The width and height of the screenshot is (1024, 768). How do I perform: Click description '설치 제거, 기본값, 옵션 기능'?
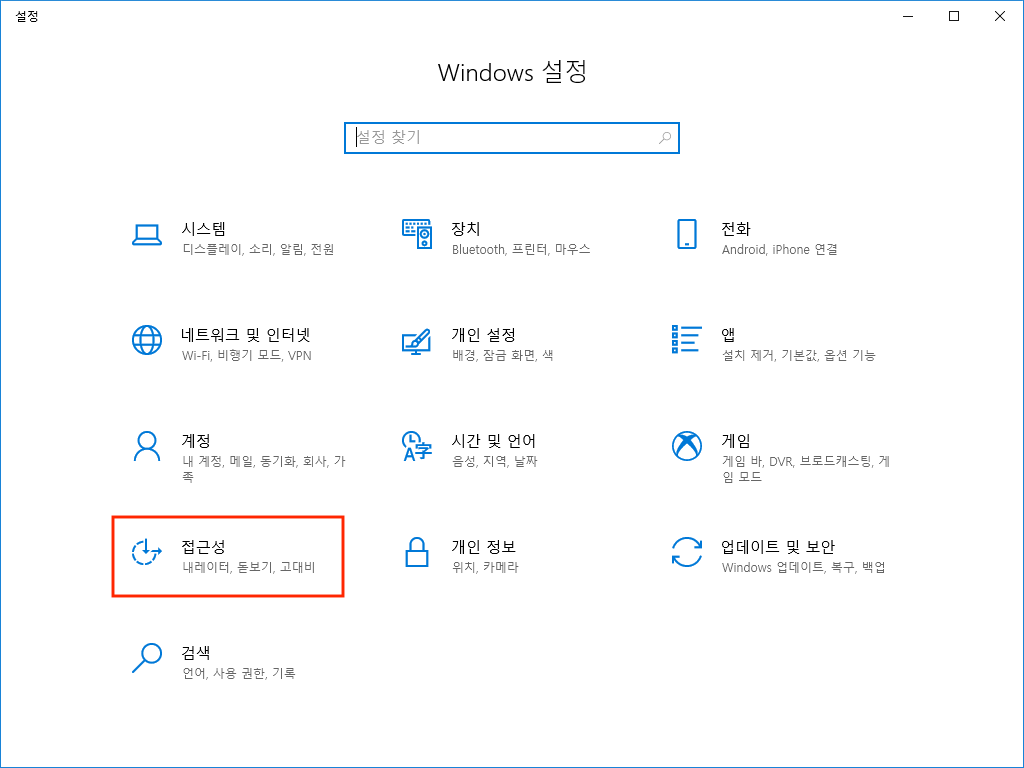pyautogui.click(x=799, y=355)
